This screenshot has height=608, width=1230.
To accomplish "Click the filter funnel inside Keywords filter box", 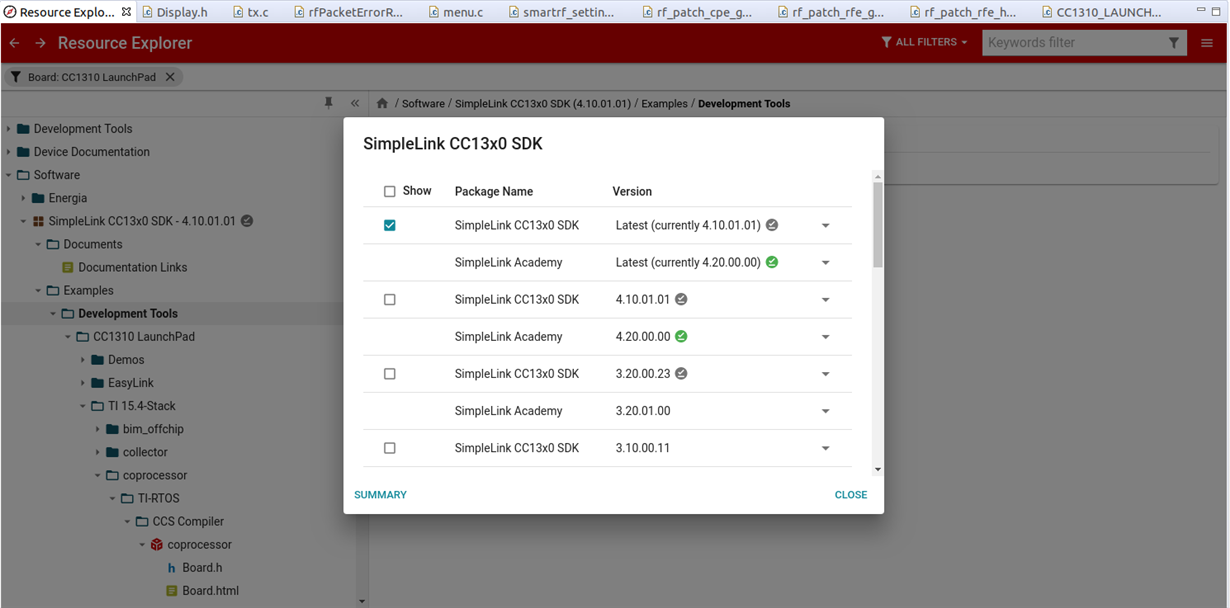I will click(1174, 43).
